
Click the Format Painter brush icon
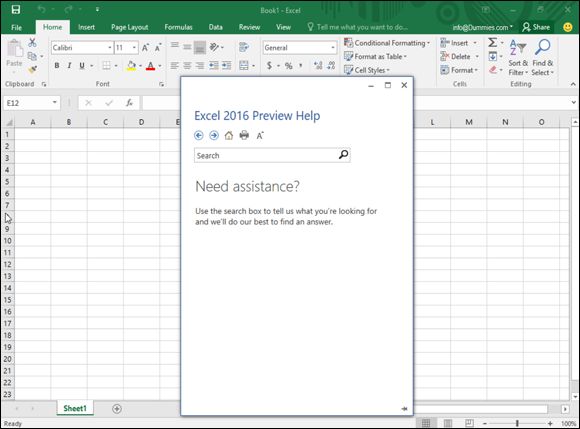(33, 69)
